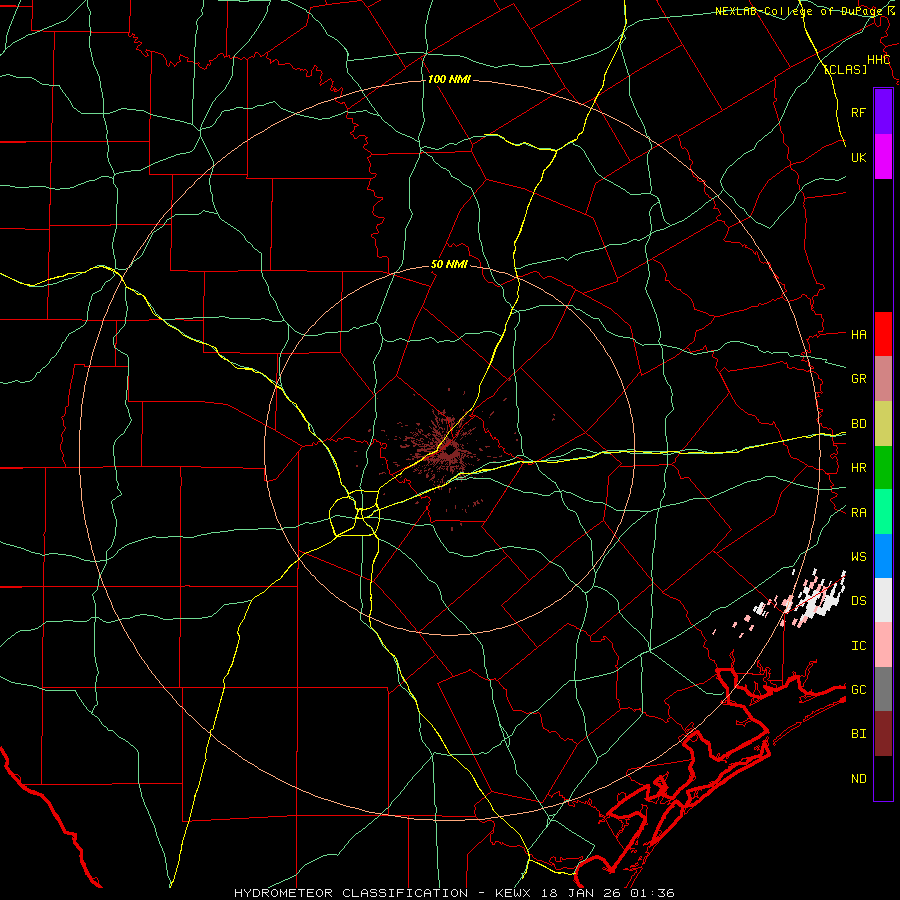Click the yellow highway loop around the city

click(x=355, y=514)
